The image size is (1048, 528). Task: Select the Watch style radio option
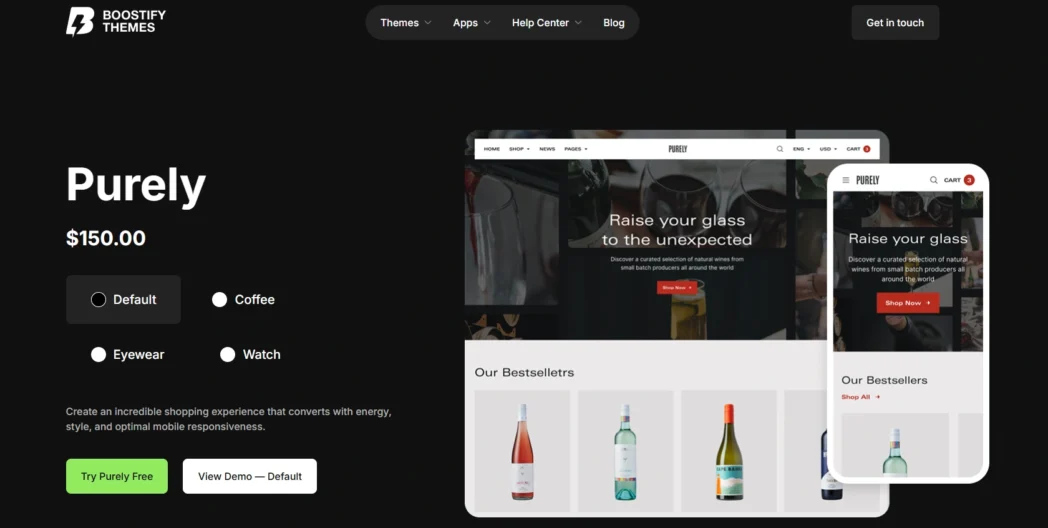[250, 354]
